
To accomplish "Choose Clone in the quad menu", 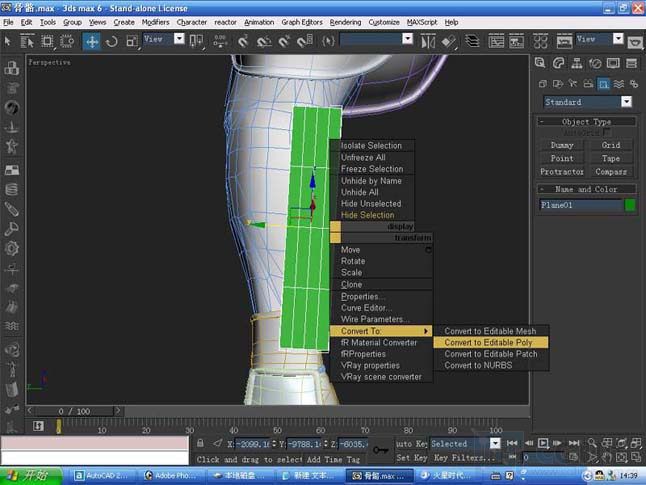I will 351,285.
